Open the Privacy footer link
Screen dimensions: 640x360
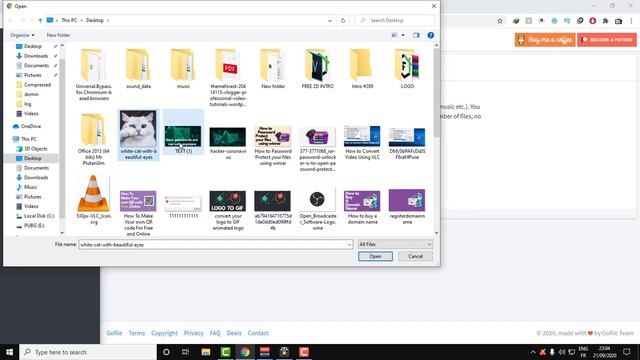(x=193, y=333)
